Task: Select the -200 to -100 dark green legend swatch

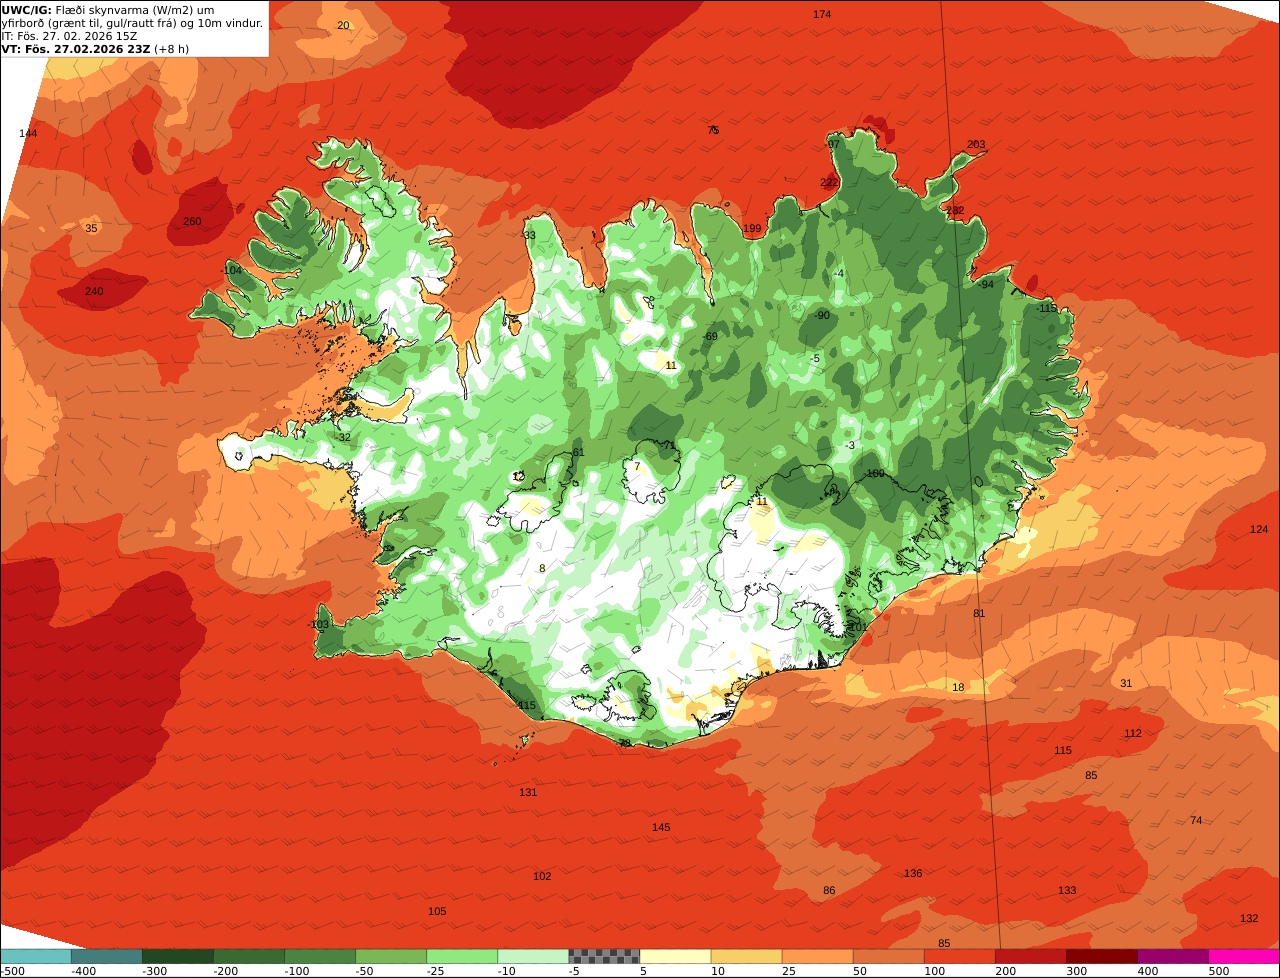Action: point(249,956)
